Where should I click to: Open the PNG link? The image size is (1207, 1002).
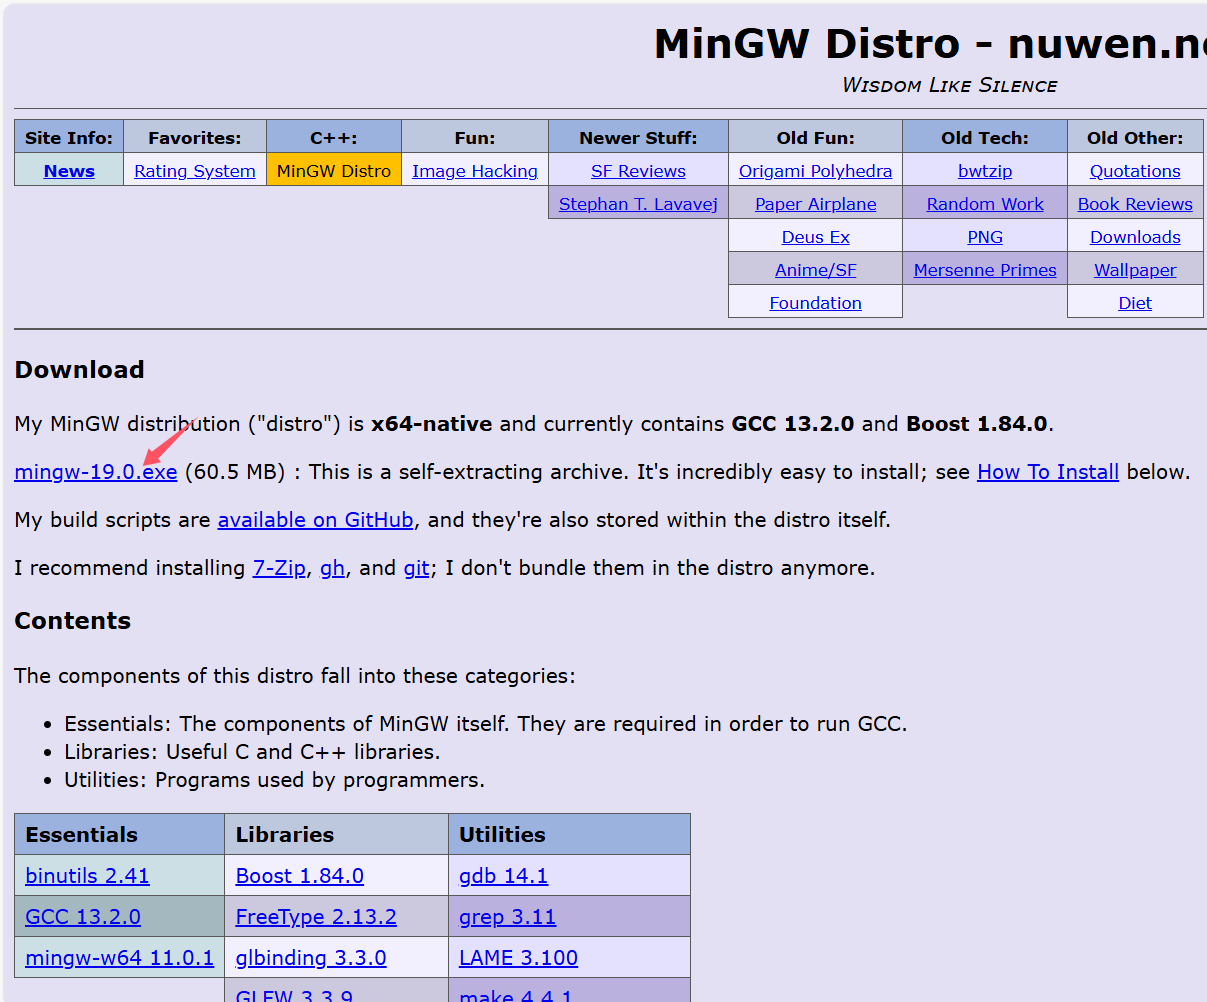click(x=985, y=237)
